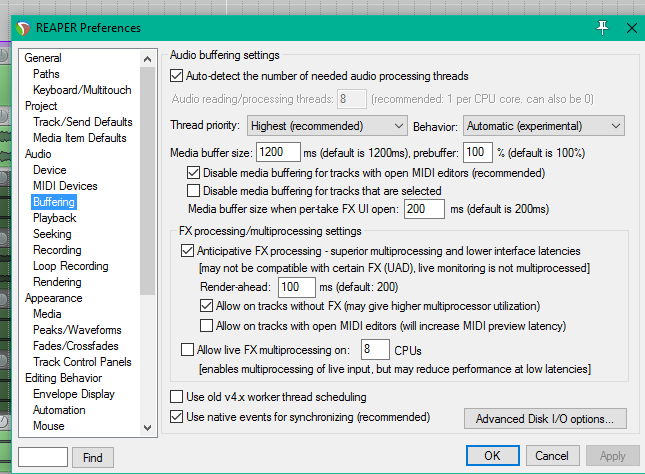Click the Cancel button
This screenshot has height=474, width=645.
[x=552, y=455]
